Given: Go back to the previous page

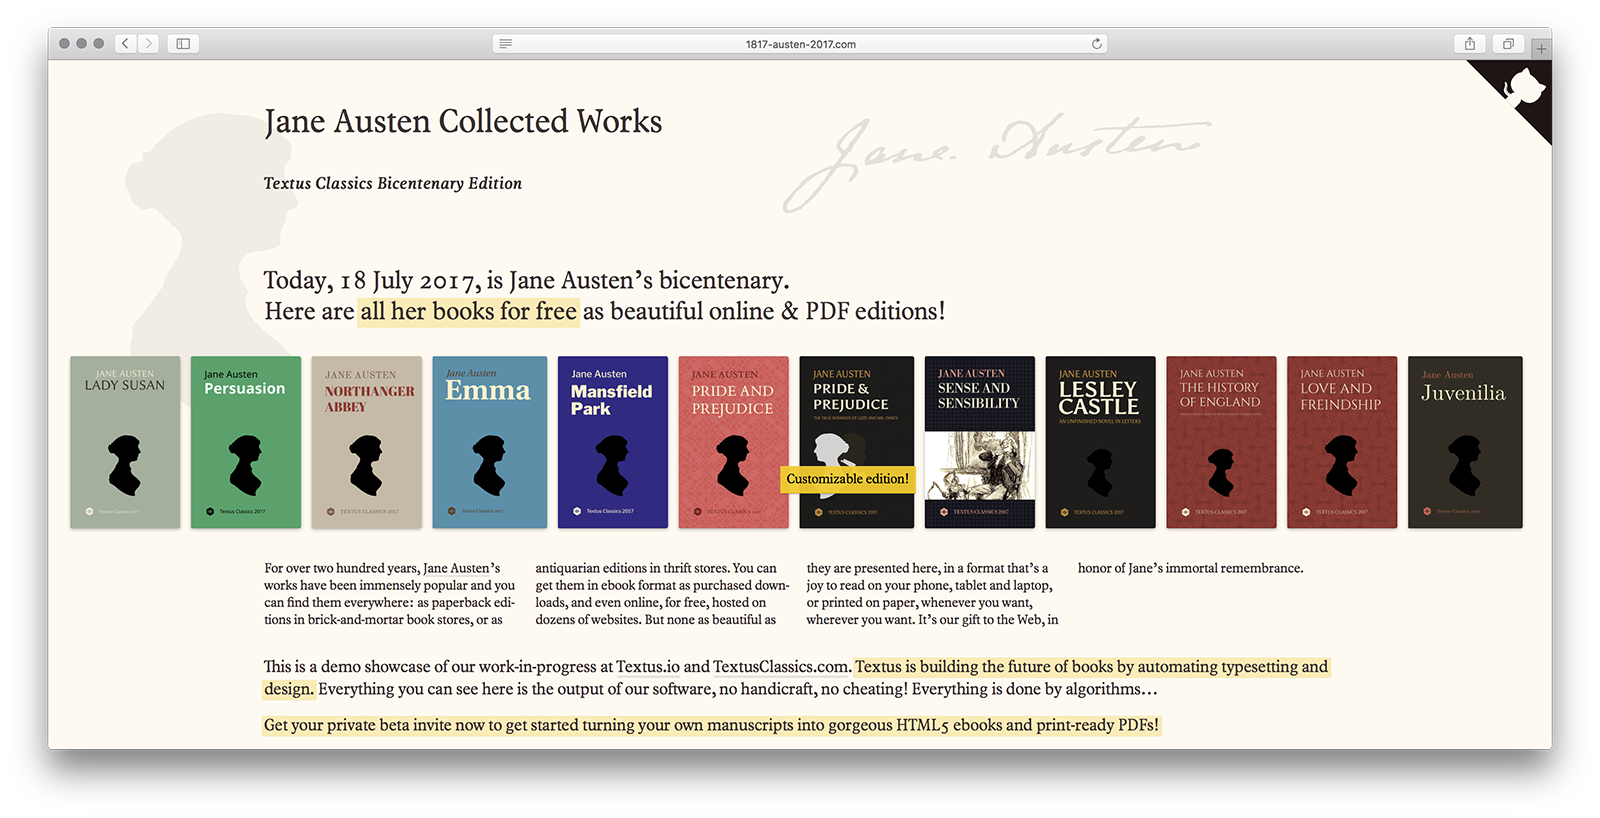Looking at the screenshot, I should click(125, 44).
